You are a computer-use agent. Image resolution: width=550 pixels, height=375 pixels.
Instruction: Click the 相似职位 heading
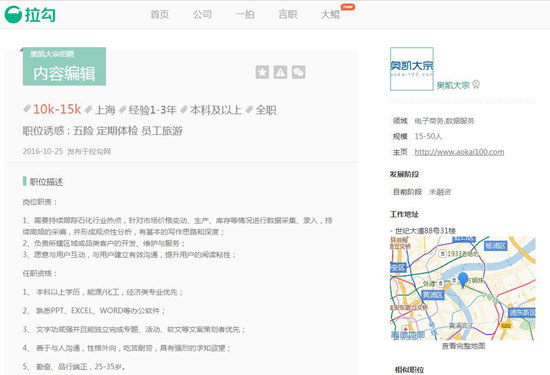[x=409, y=370]
